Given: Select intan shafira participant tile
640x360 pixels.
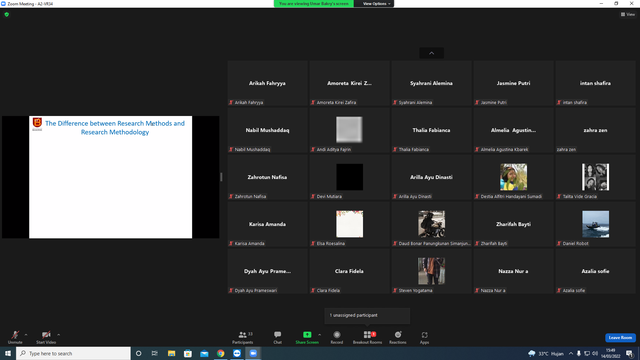Looking at the screenshot, I should coord(596,83).
